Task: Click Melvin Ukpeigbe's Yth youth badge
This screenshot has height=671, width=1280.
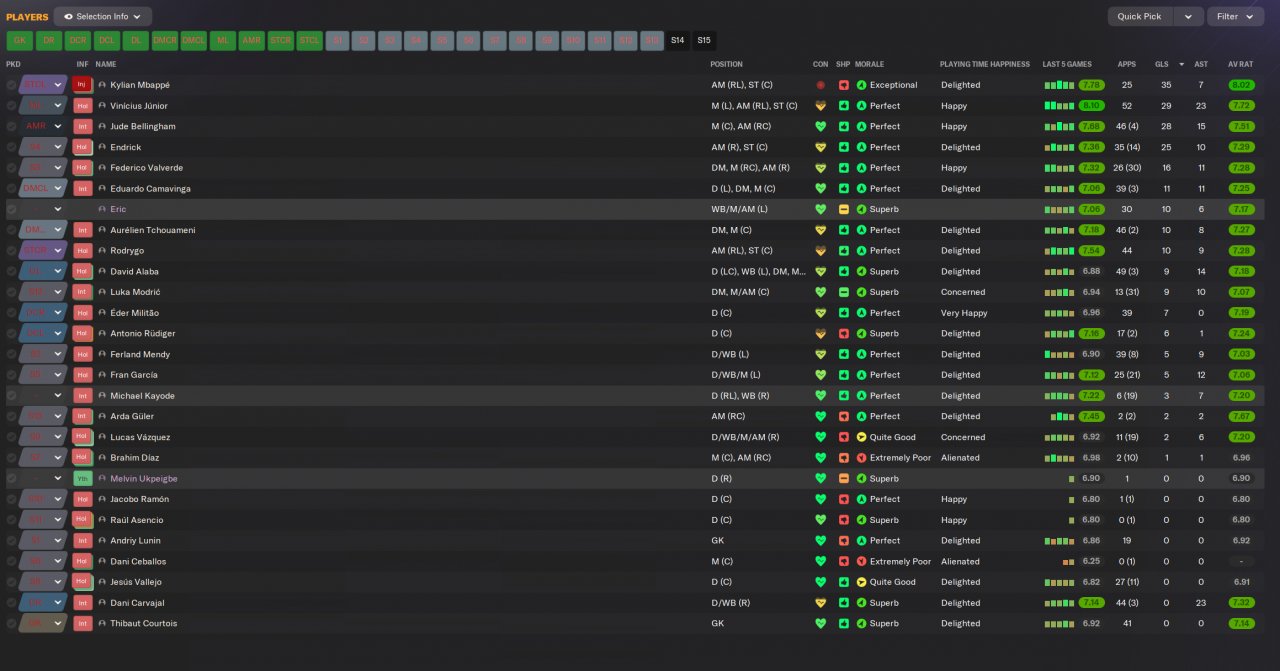Action: [x=82, y=479]
